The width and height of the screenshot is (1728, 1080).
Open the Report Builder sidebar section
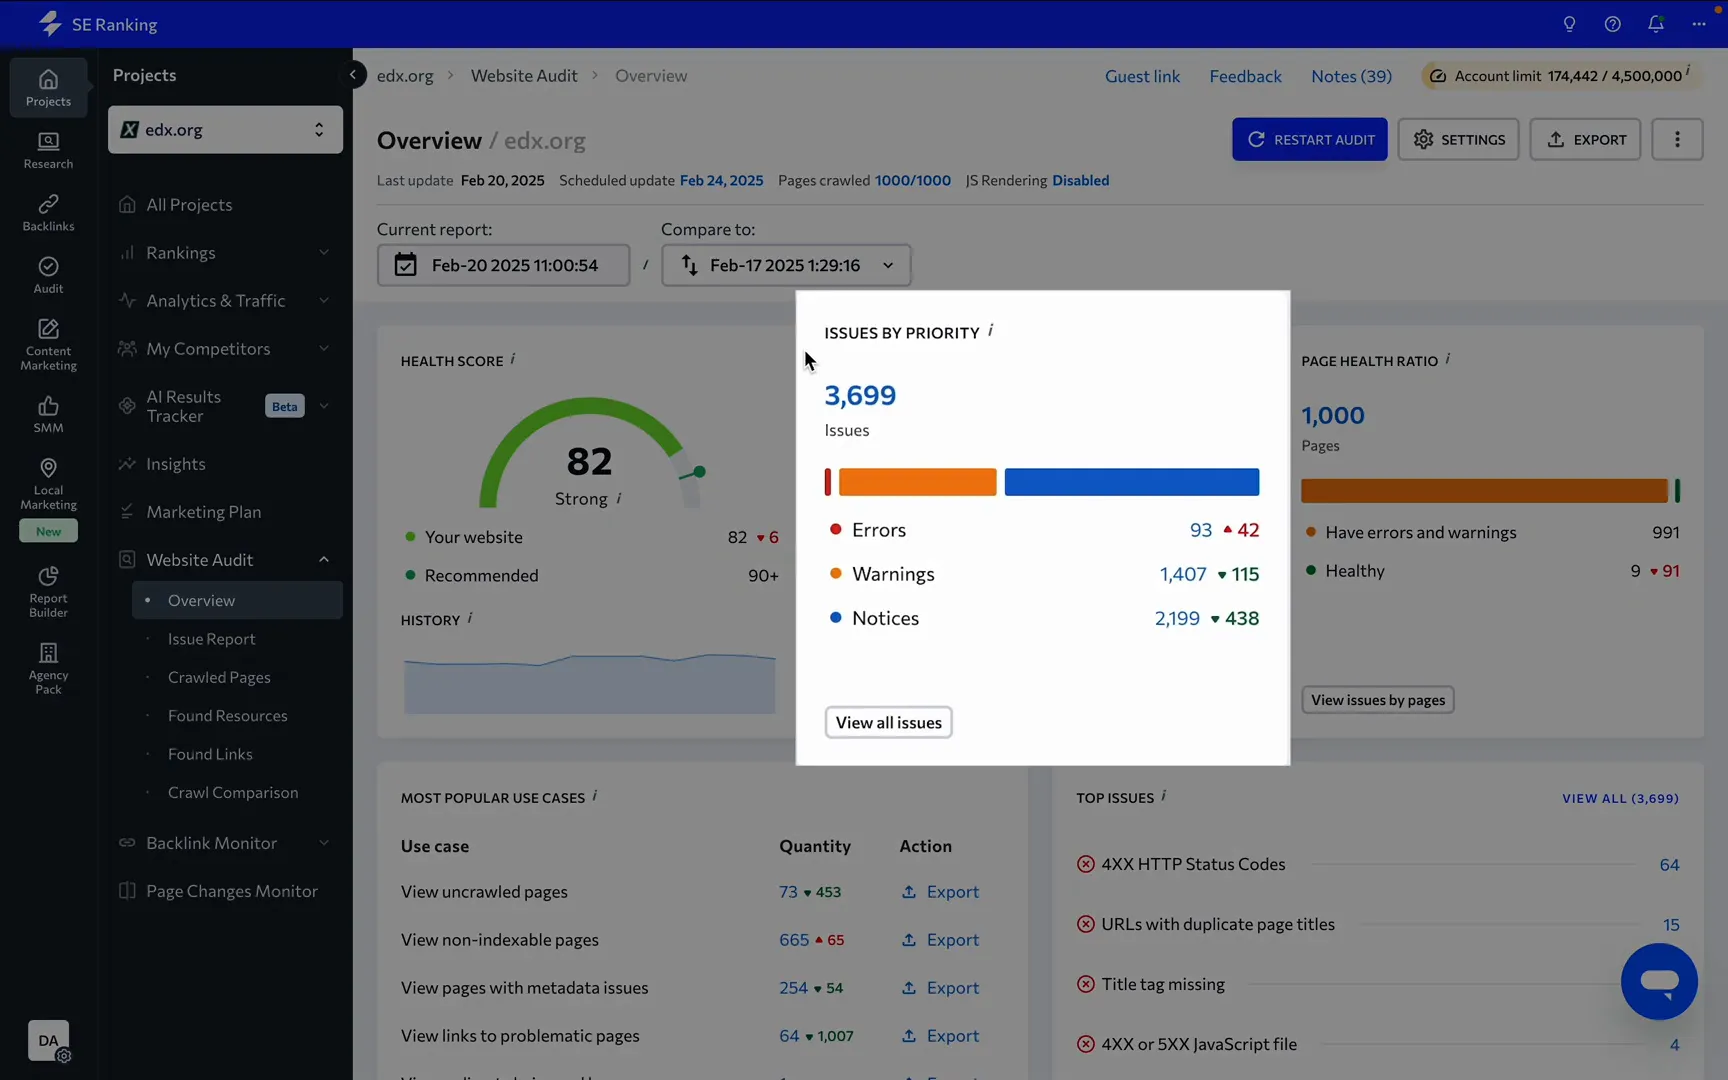[x=47, y=590]
